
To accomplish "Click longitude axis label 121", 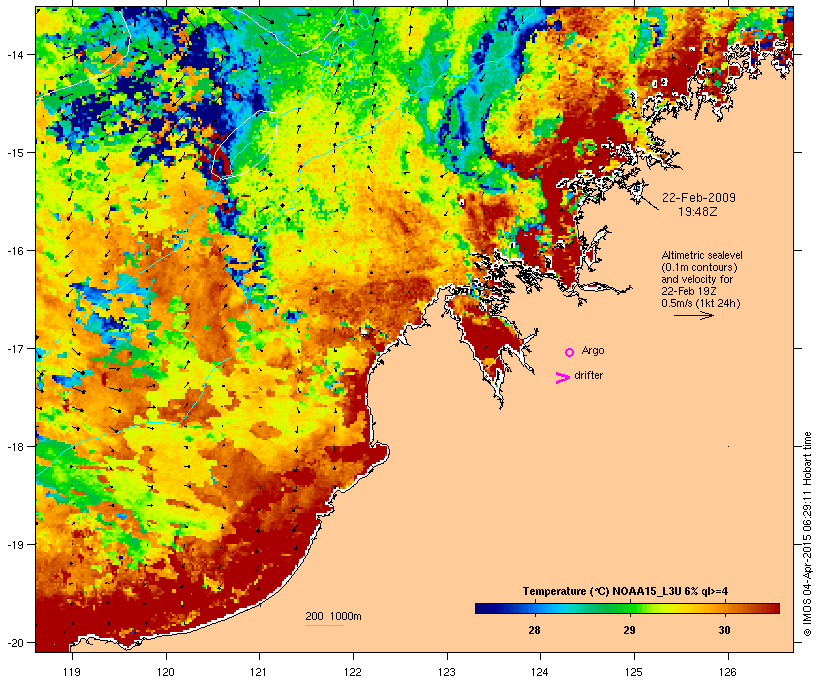I will click(x=259, y=672).
